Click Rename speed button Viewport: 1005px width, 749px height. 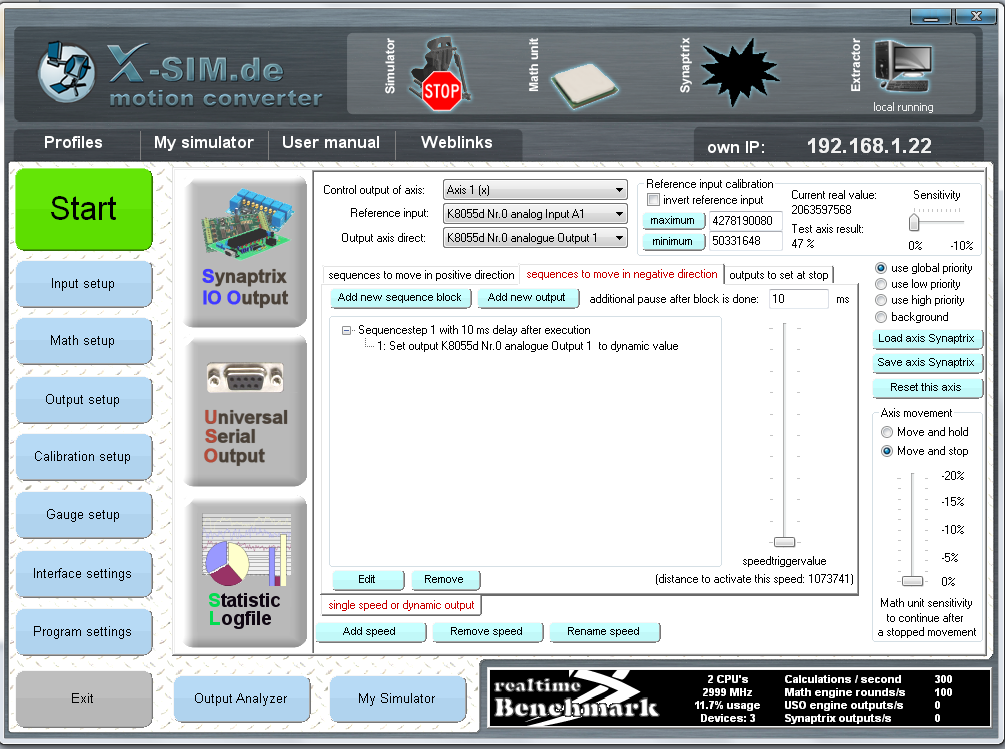tap(604, 631)
